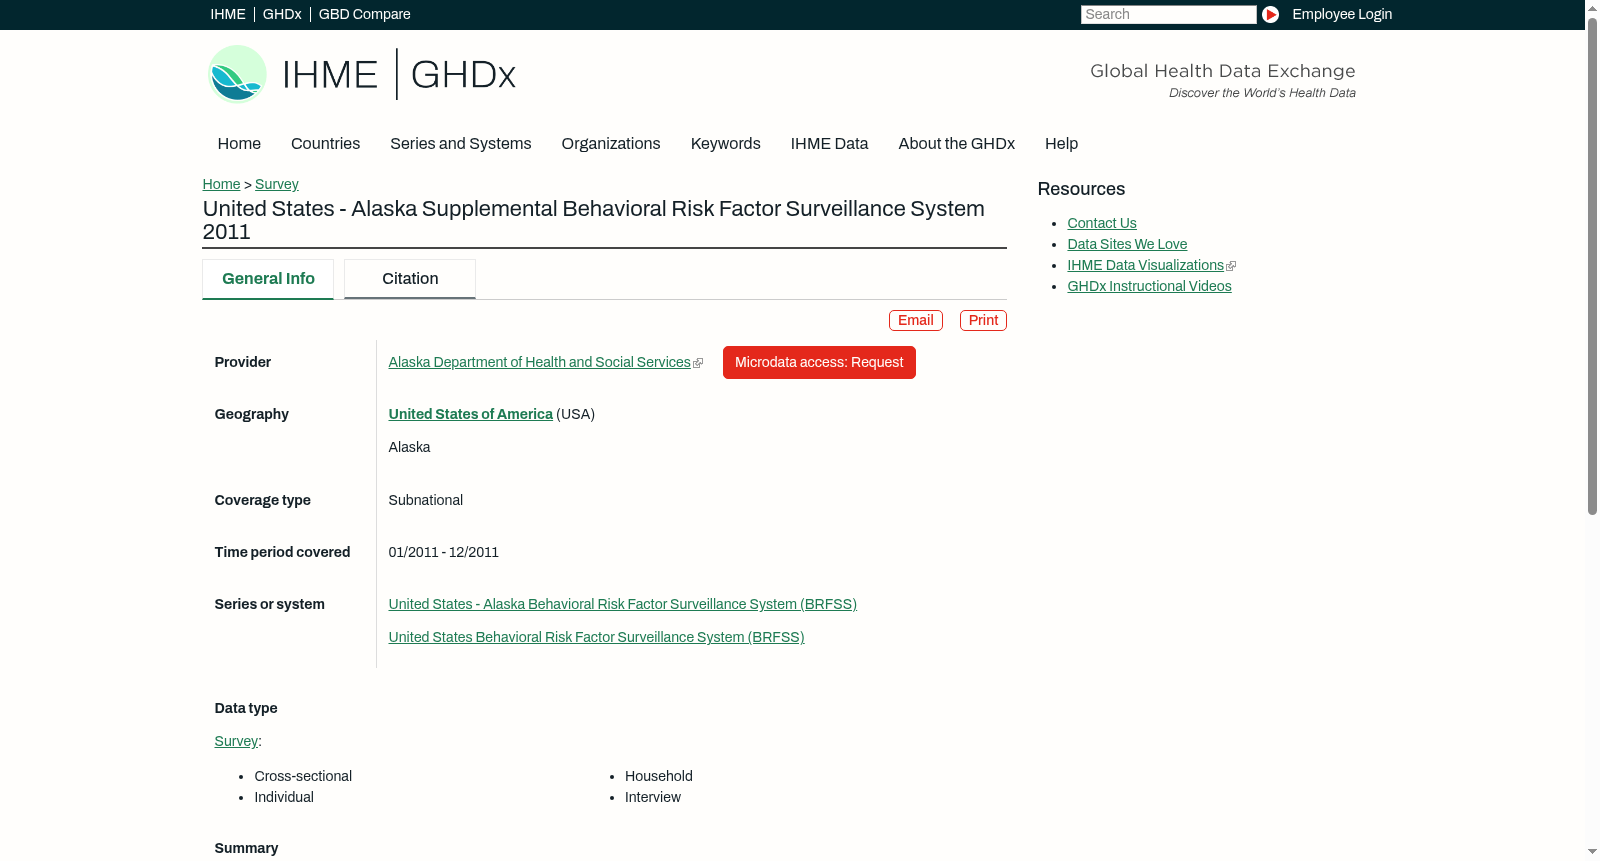Click the red search submit arrow icon
Screen dimensions: 1600x861
pyautogui.click(x=1270, y=14)
